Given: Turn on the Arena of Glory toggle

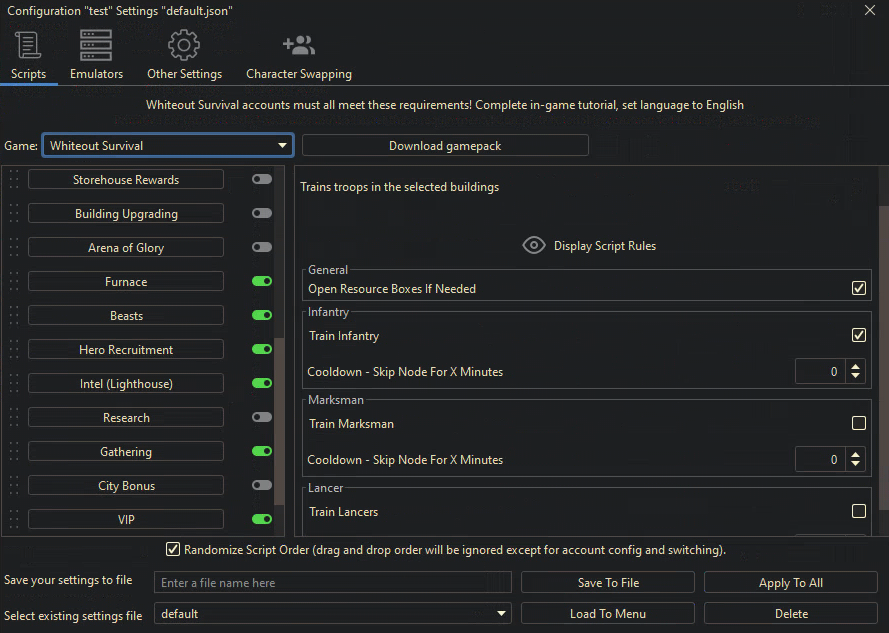Looking at the screenshot, I should click(262, 247).
